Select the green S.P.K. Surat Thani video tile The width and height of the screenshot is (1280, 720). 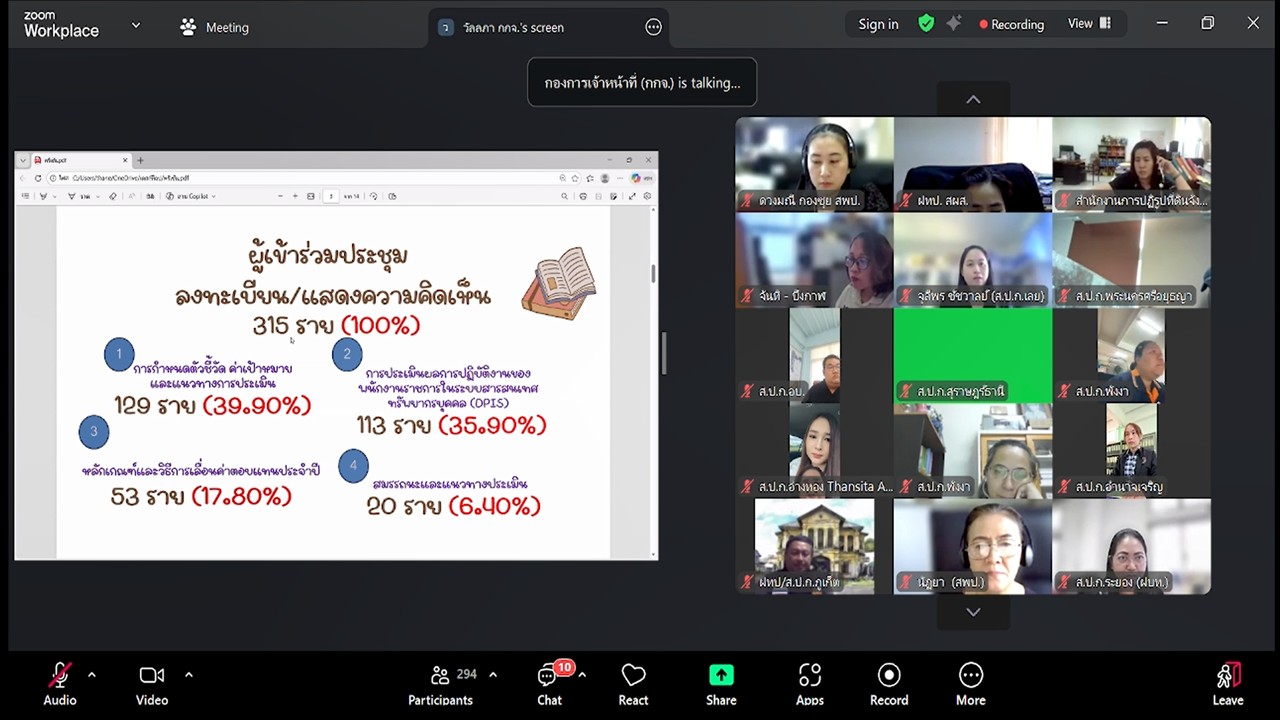point(972,355)
